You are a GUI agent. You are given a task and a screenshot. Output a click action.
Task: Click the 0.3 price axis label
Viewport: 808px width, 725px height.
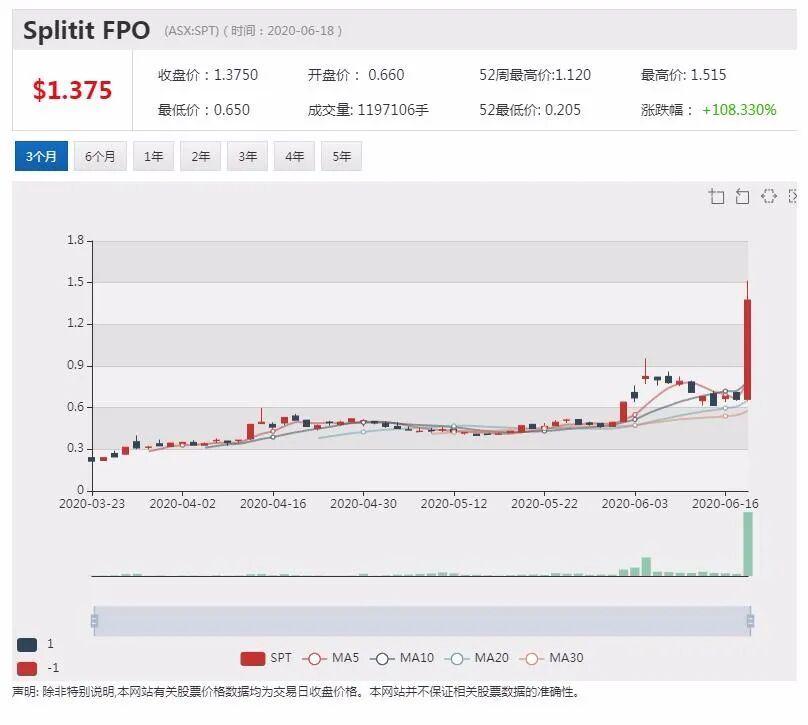[x=75, y=448]
